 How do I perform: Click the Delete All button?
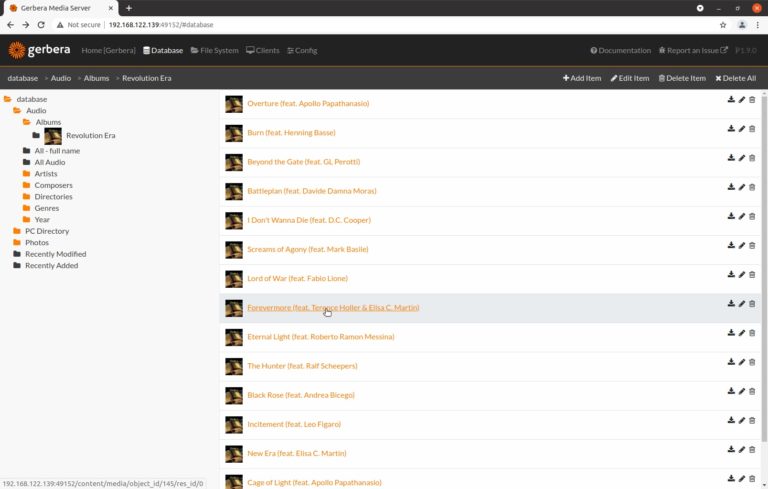tap(735, 78)
